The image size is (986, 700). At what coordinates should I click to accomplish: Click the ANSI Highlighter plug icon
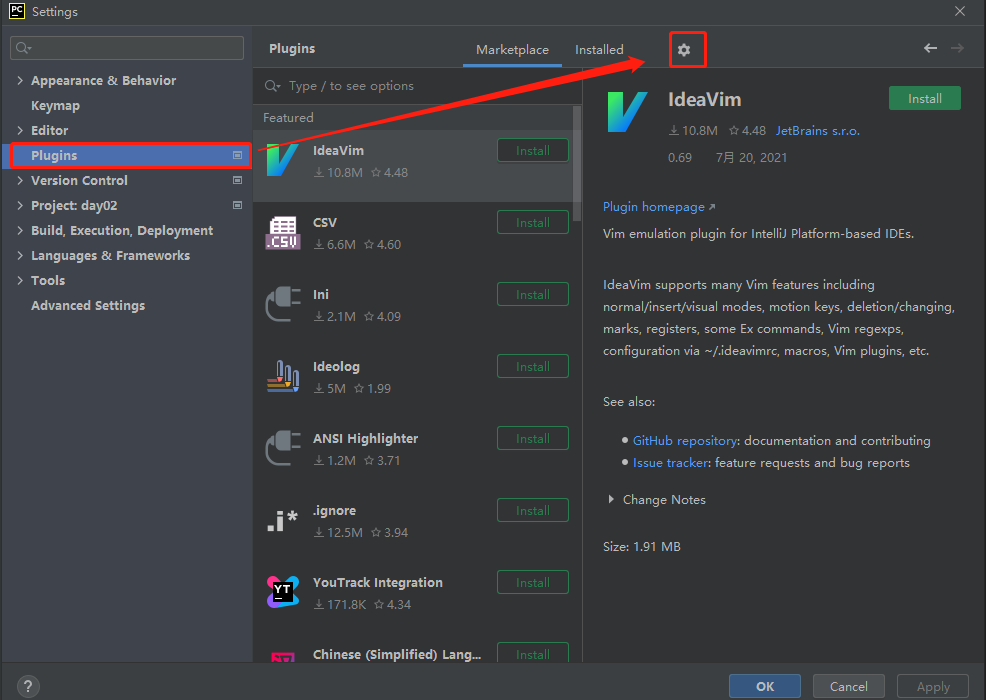282,448
